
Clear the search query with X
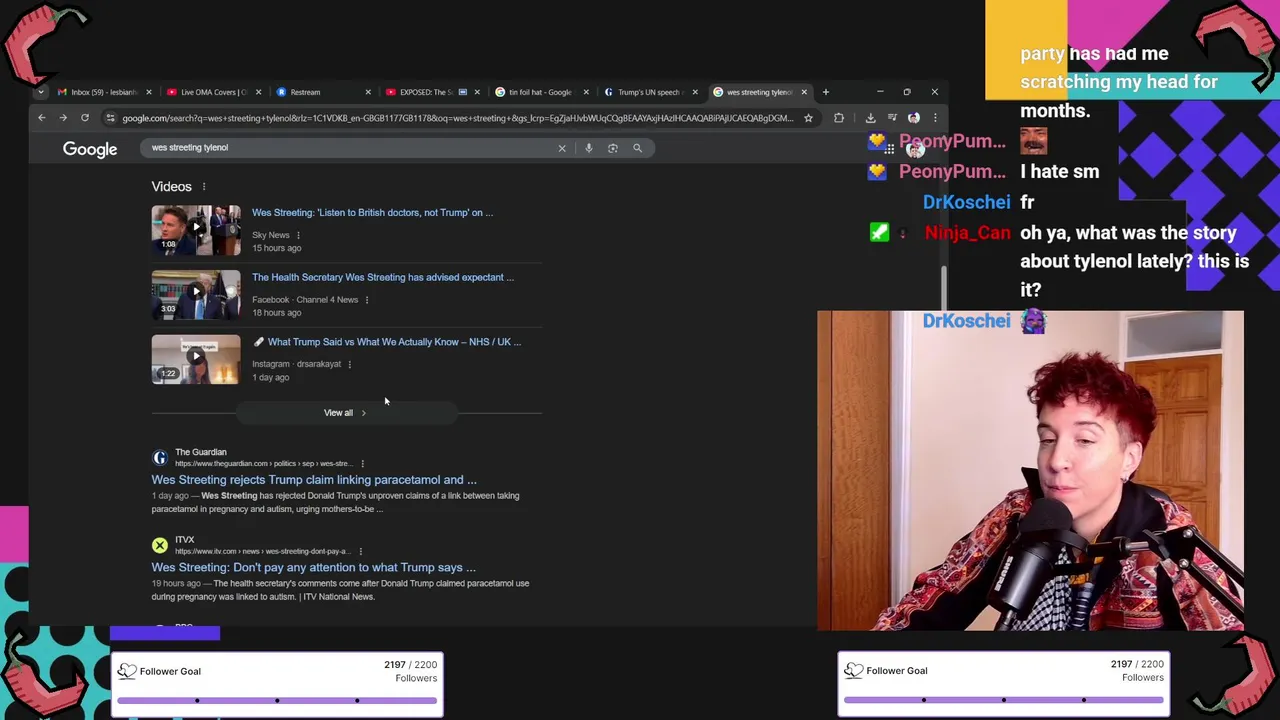[x=562, y=148]
